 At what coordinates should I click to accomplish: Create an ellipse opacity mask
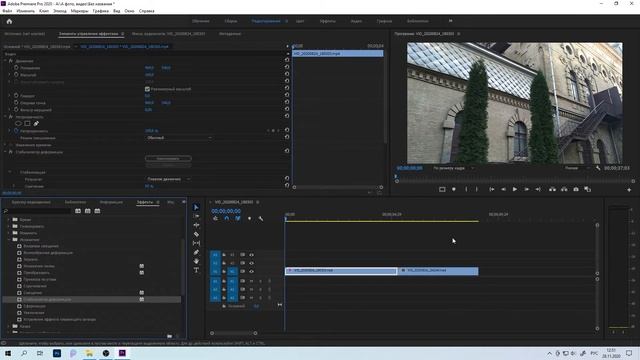coord(18,124)
